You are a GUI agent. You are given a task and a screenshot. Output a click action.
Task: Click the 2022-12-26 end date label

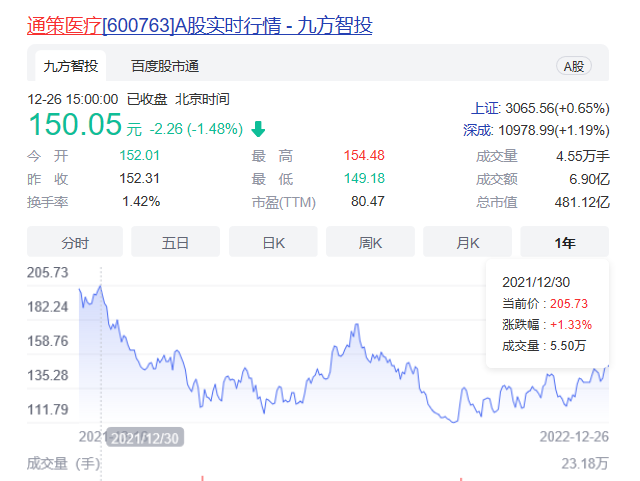pyautogui.click(x=574, y=437)
